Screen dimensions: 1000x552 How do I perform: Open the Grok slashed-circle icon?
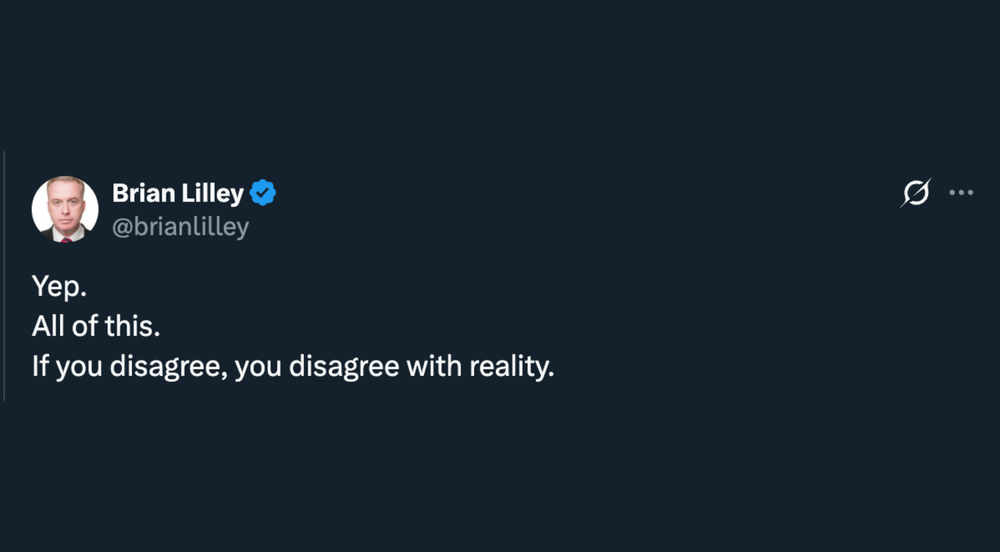point(915,193)
